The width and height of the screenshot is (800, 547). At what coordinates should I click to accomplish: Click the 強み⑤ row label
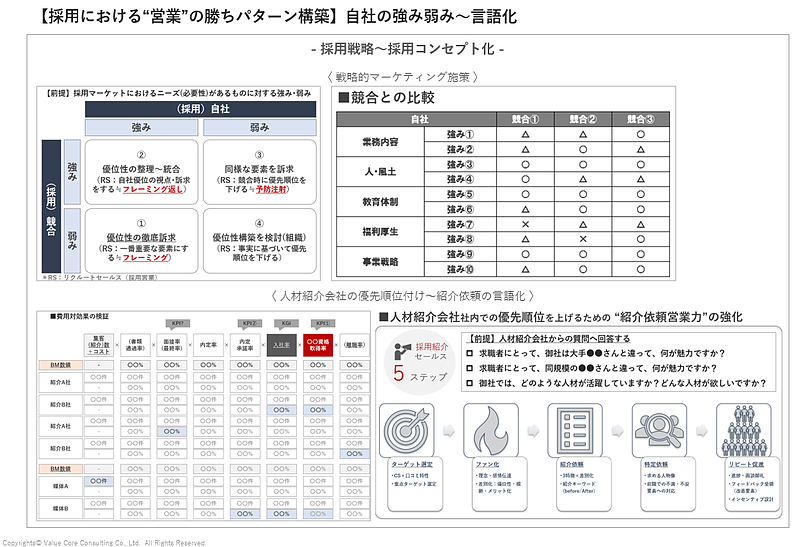coord(460,194)
